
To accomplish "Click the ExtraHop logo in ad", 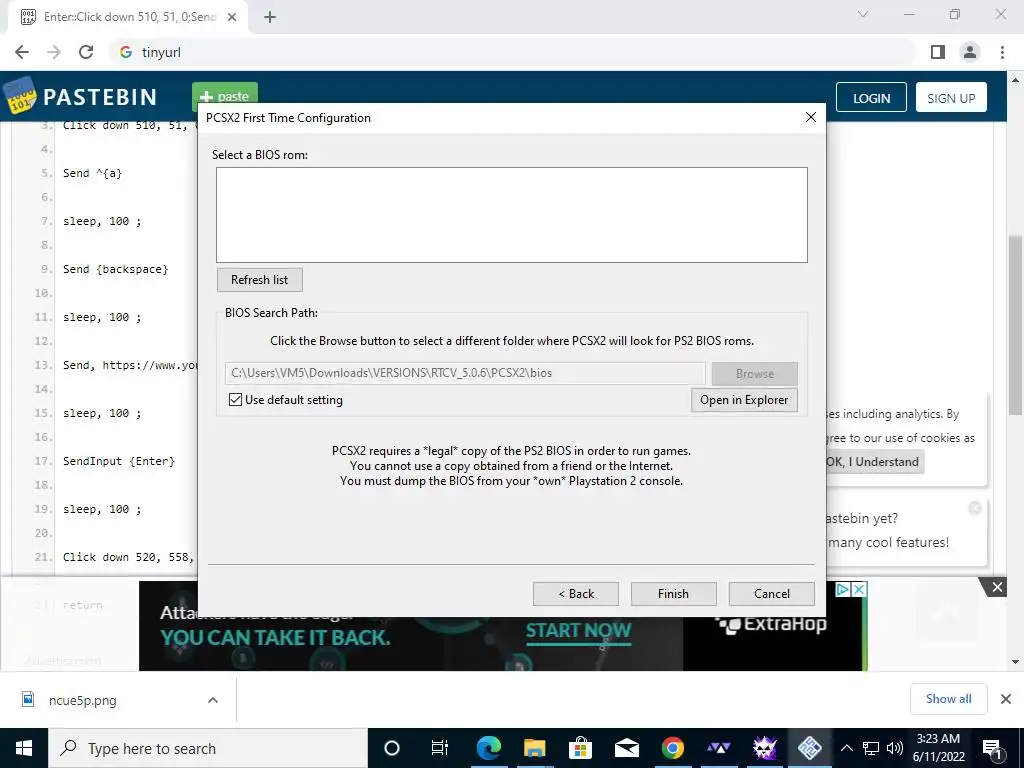I will pyautogui.click(x=772, y=624).
